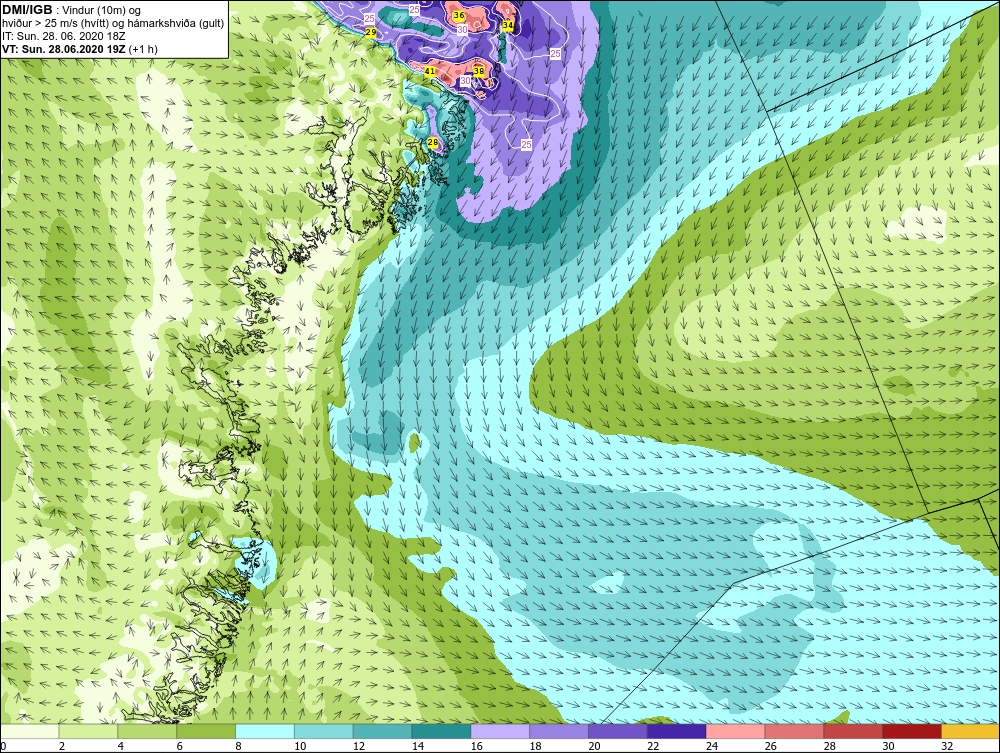
Task: Click the DMI/IGB title text
Action: [x=27, y=10]
